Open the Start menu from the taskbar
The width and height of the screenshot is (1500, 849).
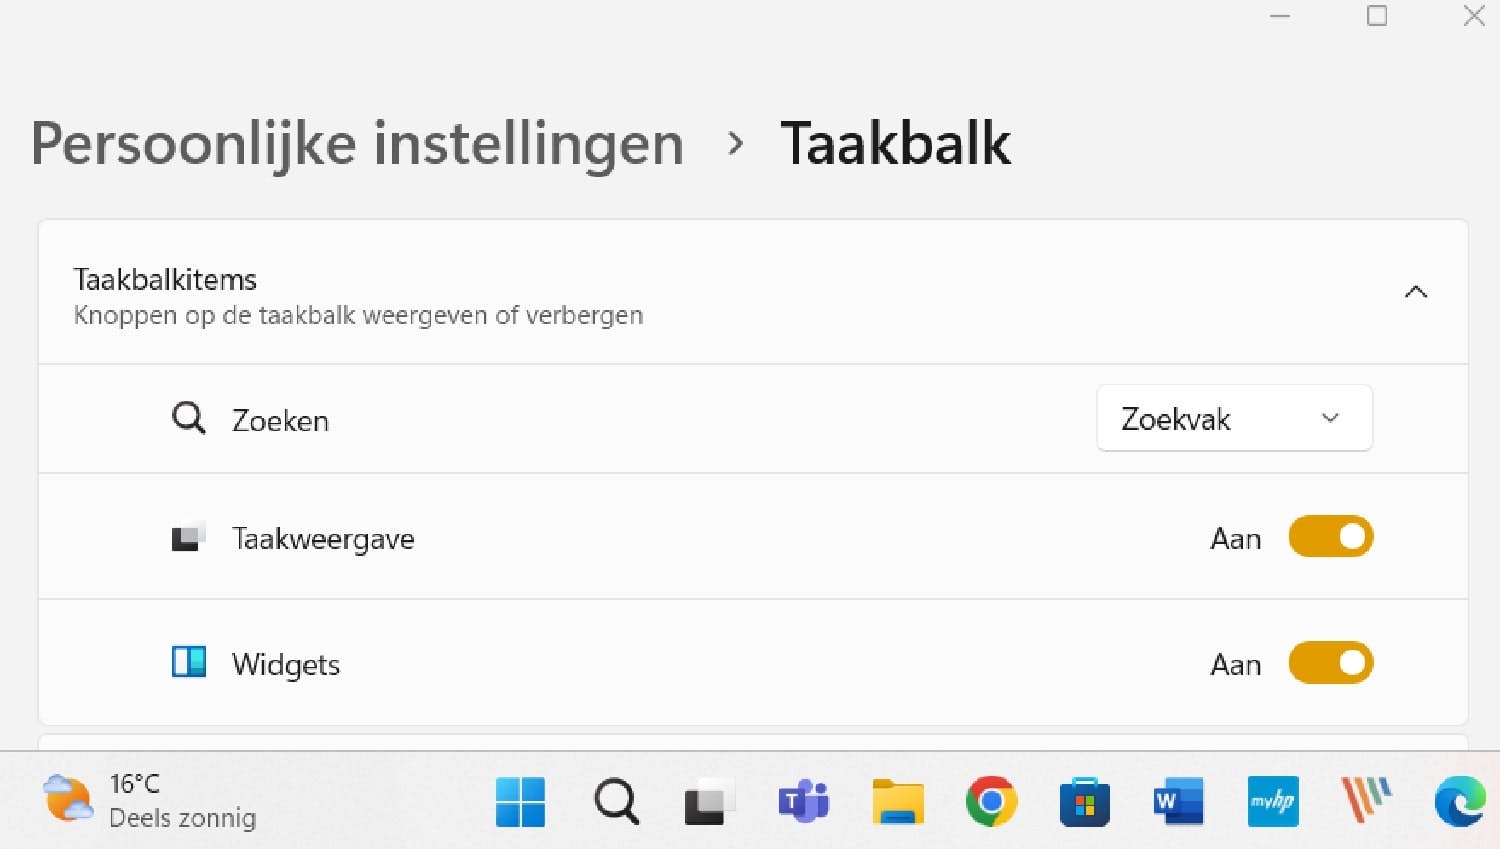(x=519, y=801)
